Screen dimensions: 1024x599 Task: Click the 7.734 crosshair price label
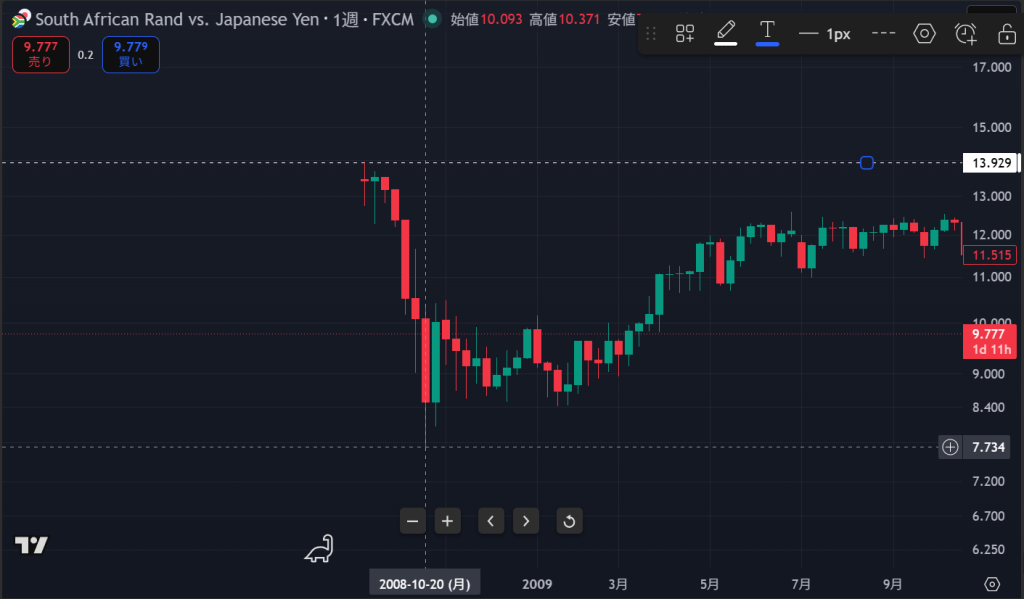pos(988,447)
